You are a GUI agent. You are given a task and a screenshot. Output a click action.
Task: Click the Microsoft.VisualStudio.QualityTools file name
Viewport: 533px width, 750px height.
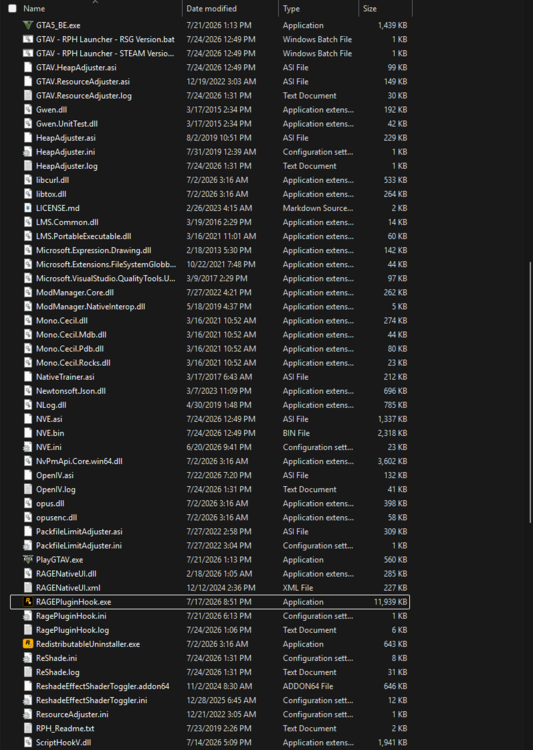pyautogui.click(x=106, y=278)
